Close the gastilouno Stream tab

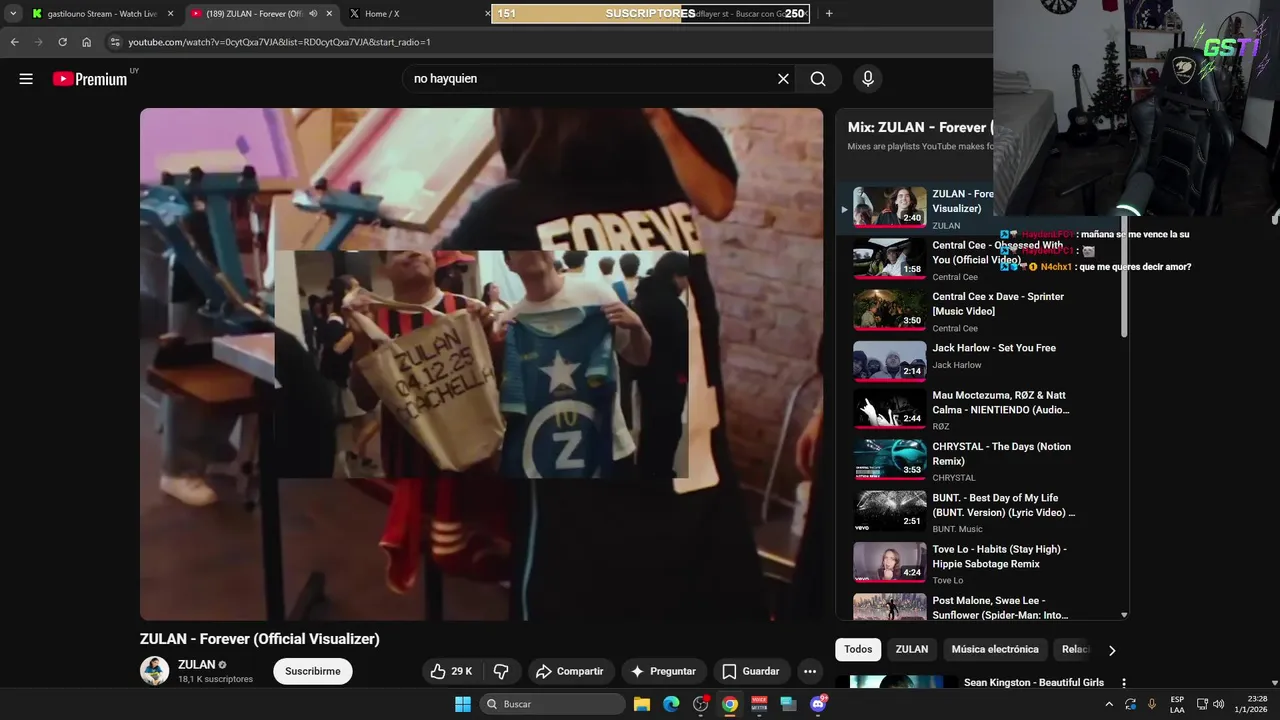[x=170, y=14]
